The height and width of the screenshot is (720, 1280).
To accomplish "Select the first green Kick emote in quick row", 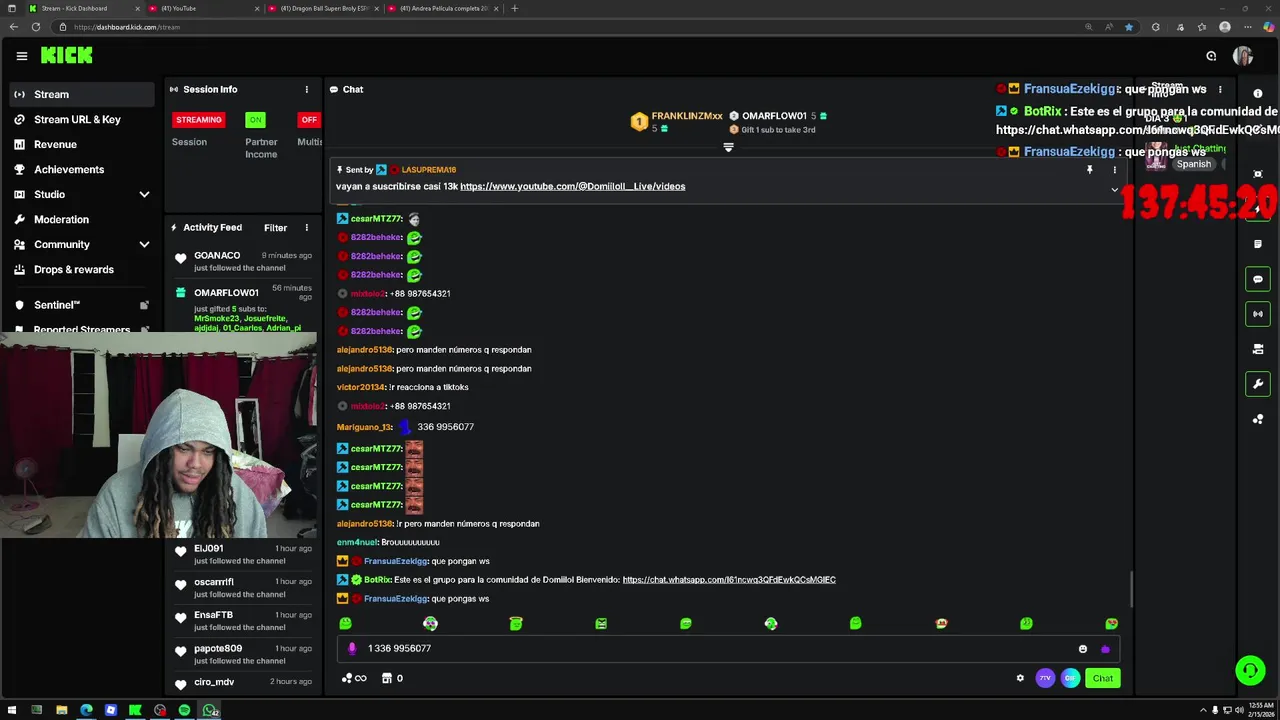I will click(x=345, y=623).
